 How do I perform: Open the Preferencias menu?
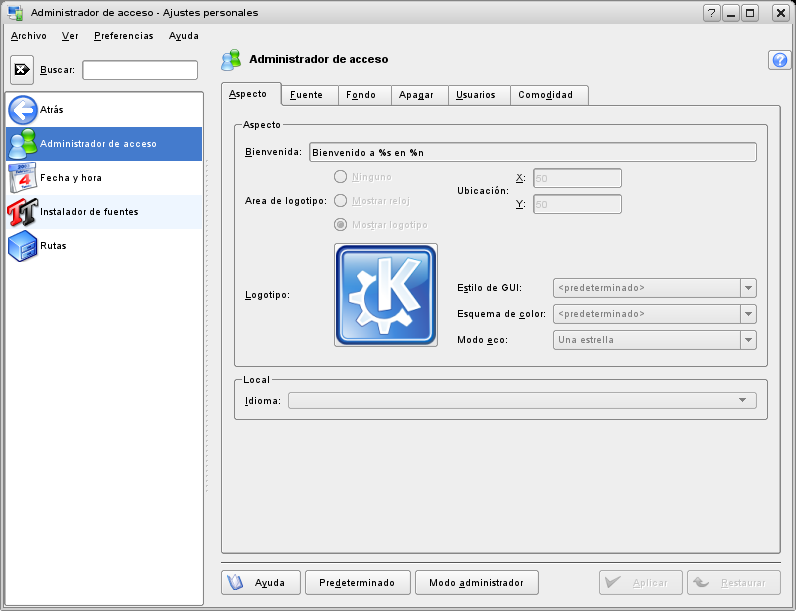(123, 35)
